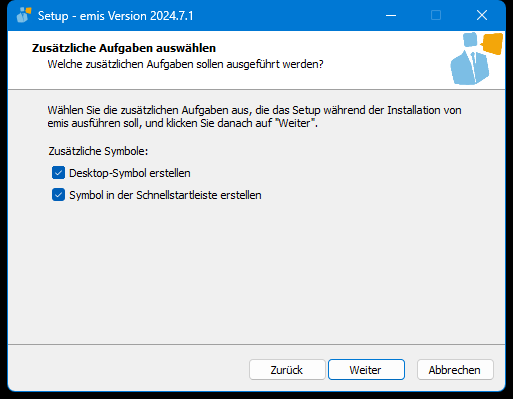
Task: Click "Welche zusätzlichen Aufgaben sollen ausgeführt werden?"
Action: tap(185, 64)
